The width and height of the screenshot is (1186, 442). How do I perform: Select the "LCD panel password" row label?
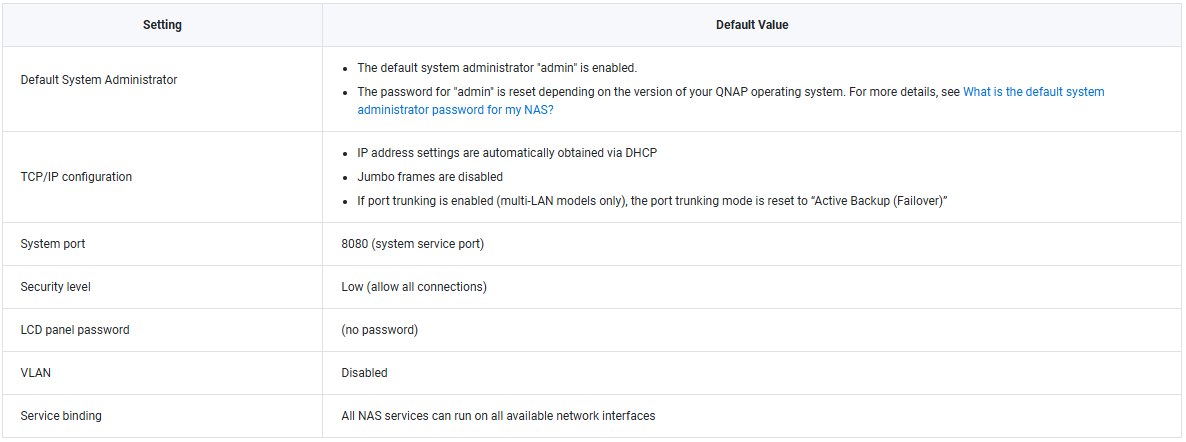pyautogui.click(x=75, y=330)
